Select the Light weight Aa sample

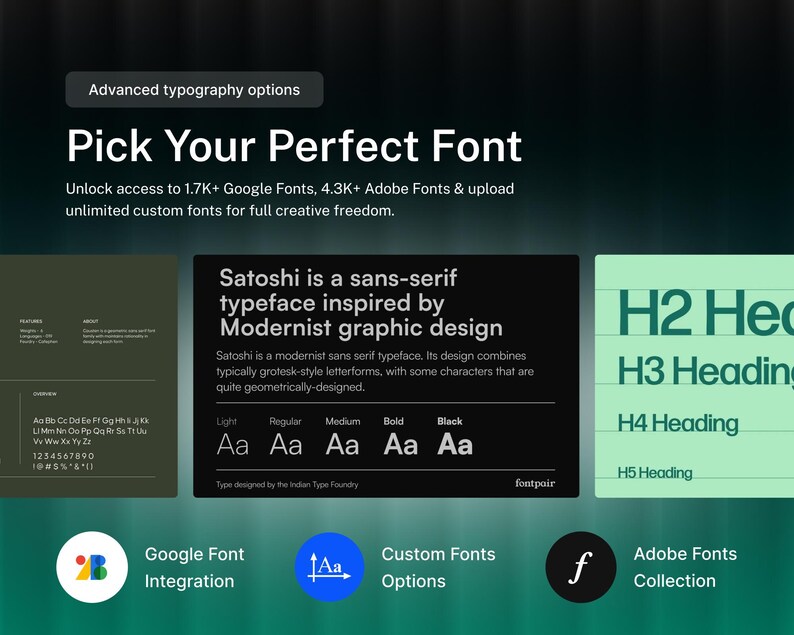tap(232, 445)
